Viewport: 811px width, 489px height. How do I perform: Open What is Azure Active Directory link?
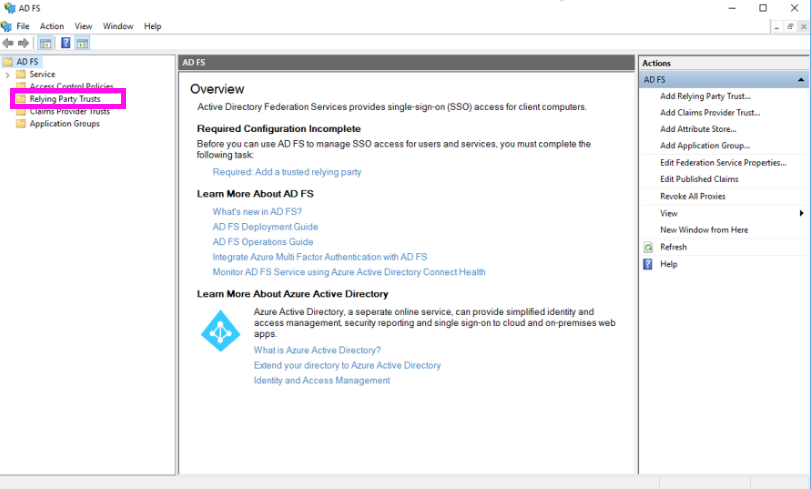click(317, 350)
